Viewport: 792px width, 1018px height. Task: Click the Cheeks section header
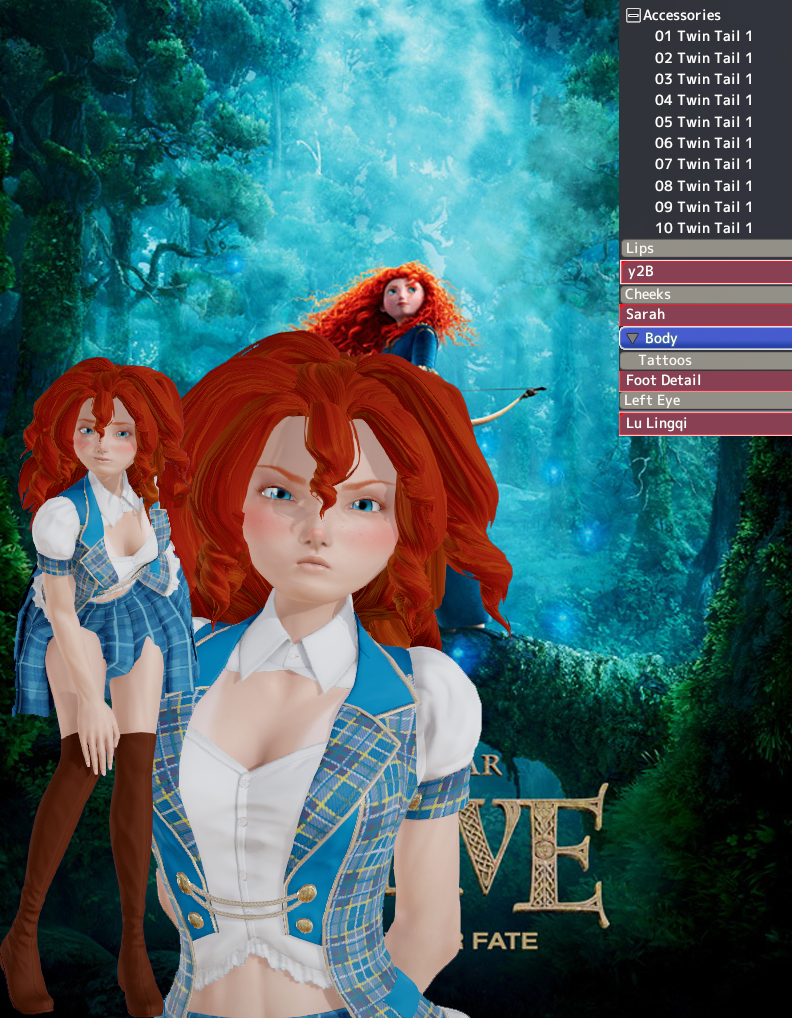[x=706, y=294]
